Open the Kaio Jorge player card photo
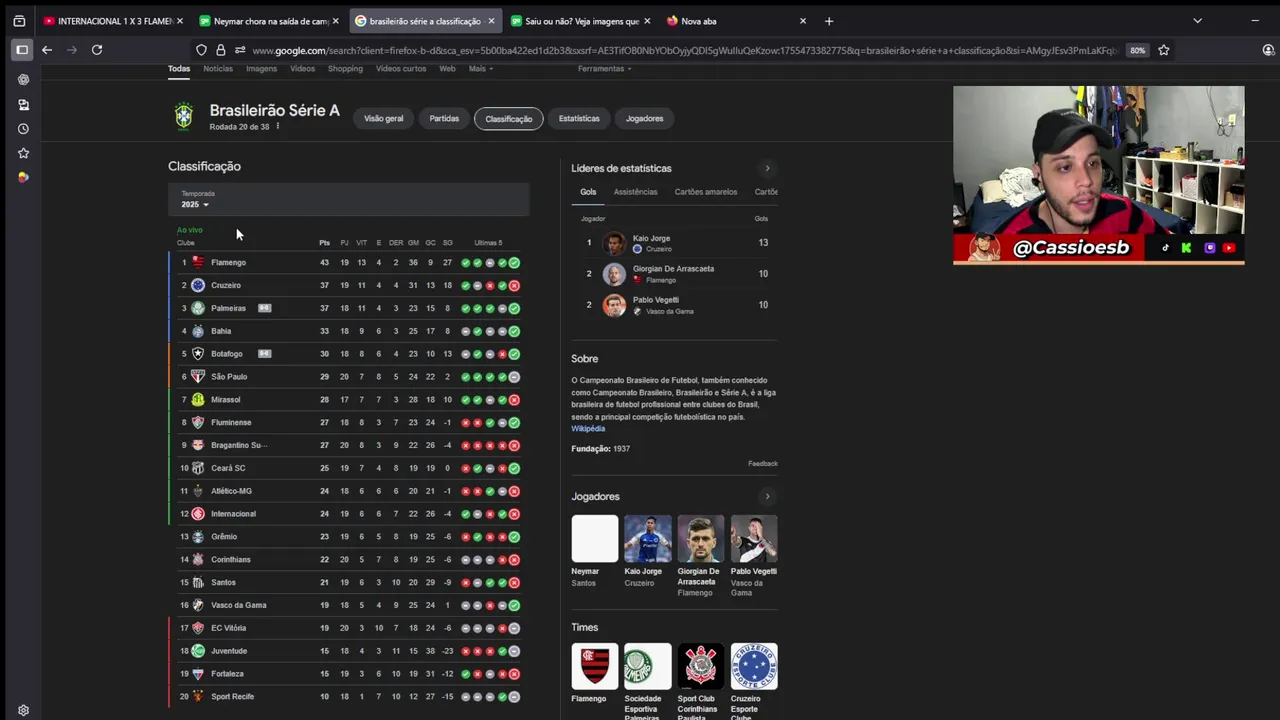1280x720 pixels. coord(648,538)
